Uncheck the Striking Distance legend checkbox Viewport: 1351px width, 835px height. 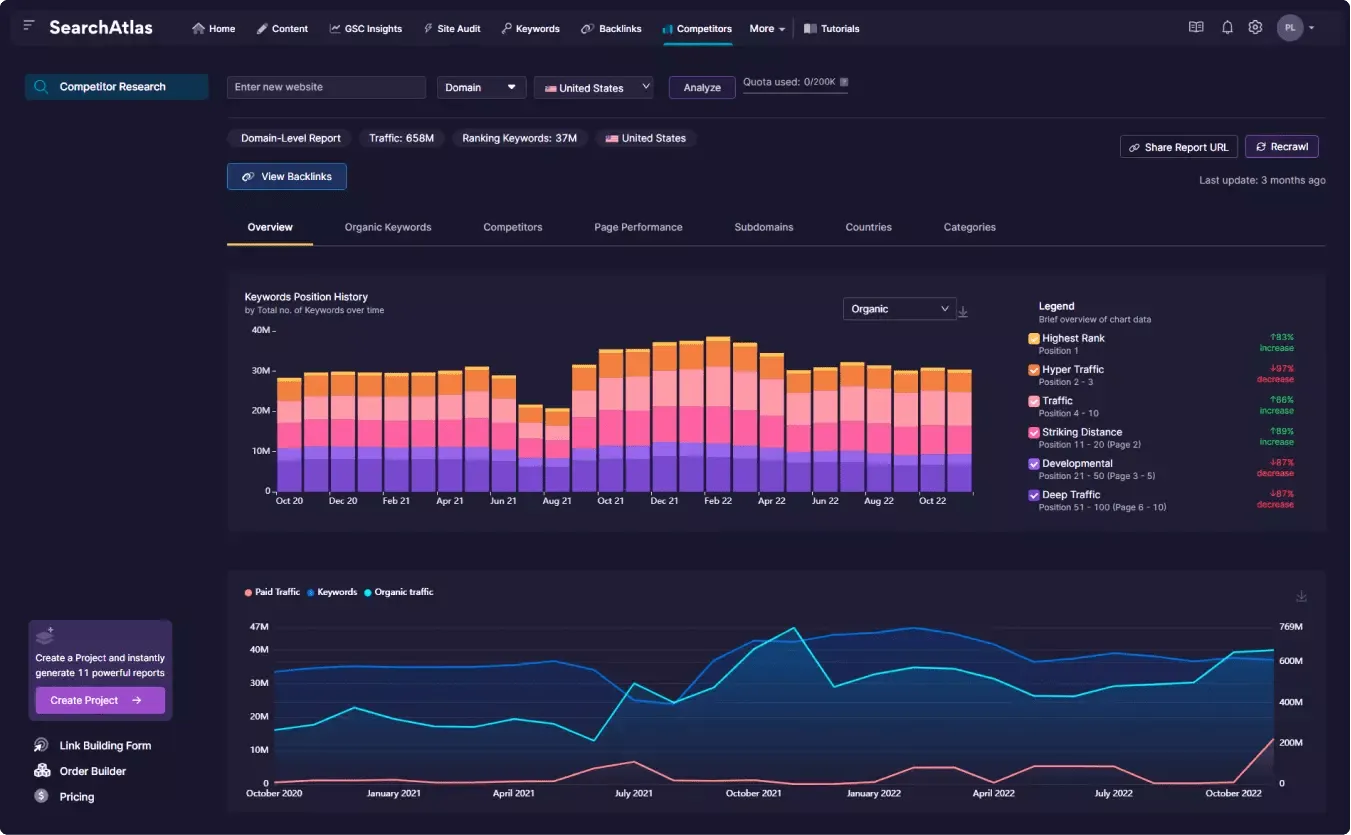1034,433
